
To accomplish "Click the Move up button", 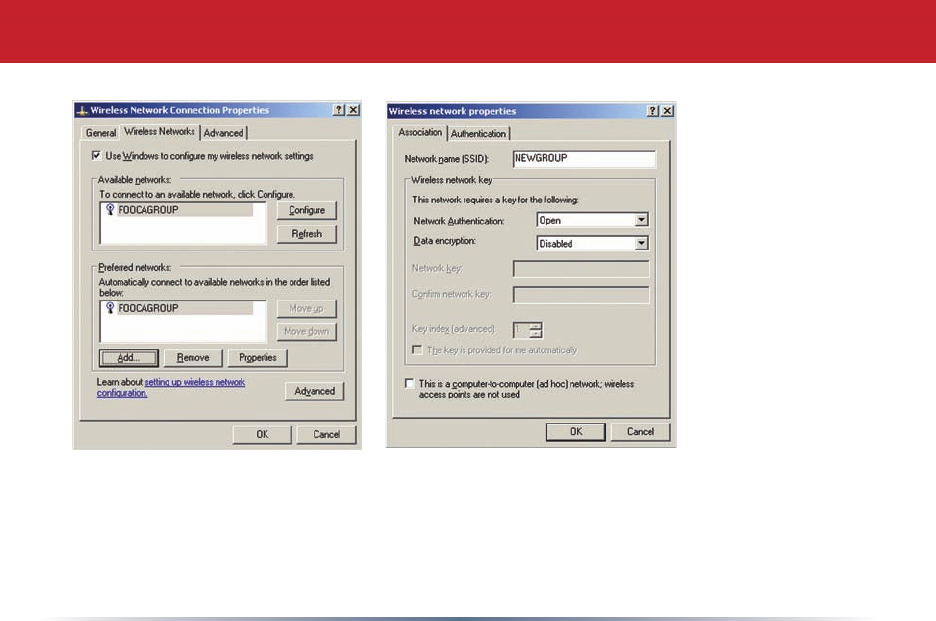I will (307, 309).
